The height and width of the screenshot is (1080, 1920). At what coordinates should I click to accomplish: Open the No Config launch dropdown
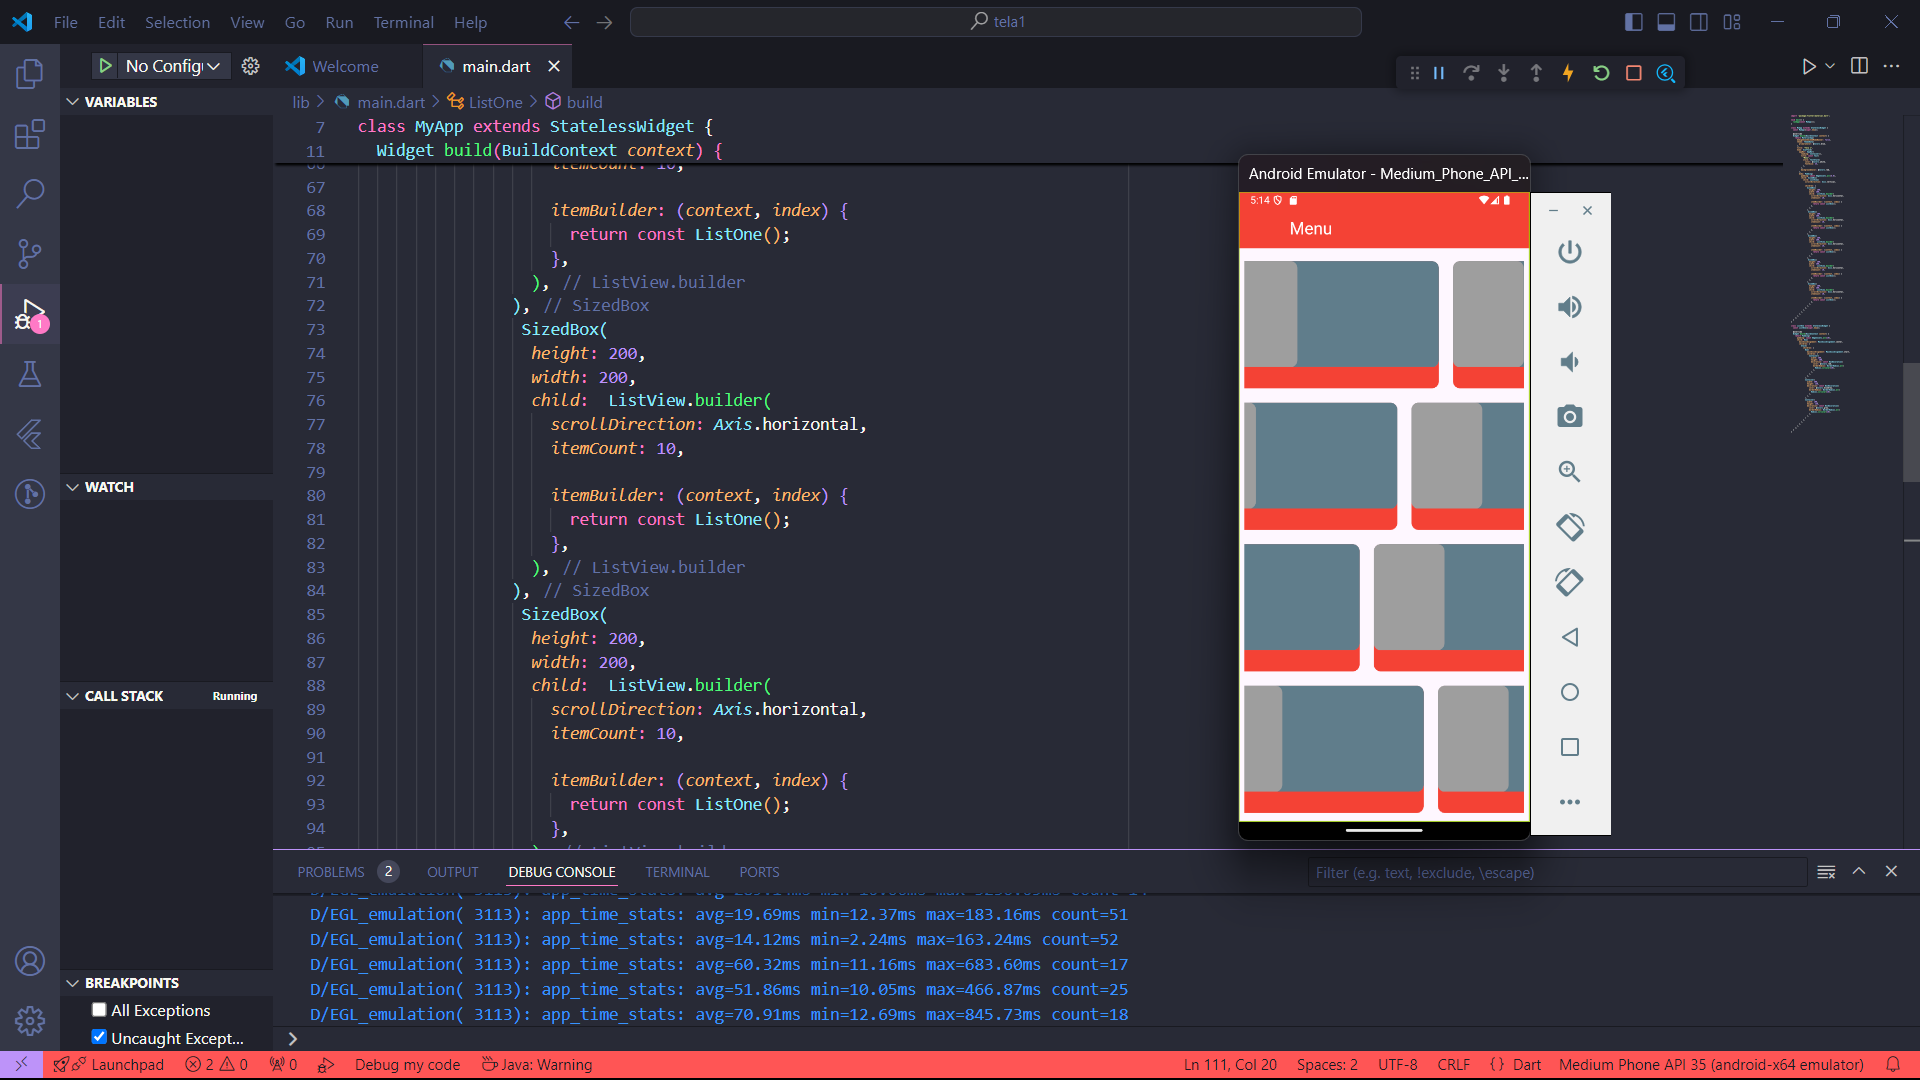pos(174,66)
